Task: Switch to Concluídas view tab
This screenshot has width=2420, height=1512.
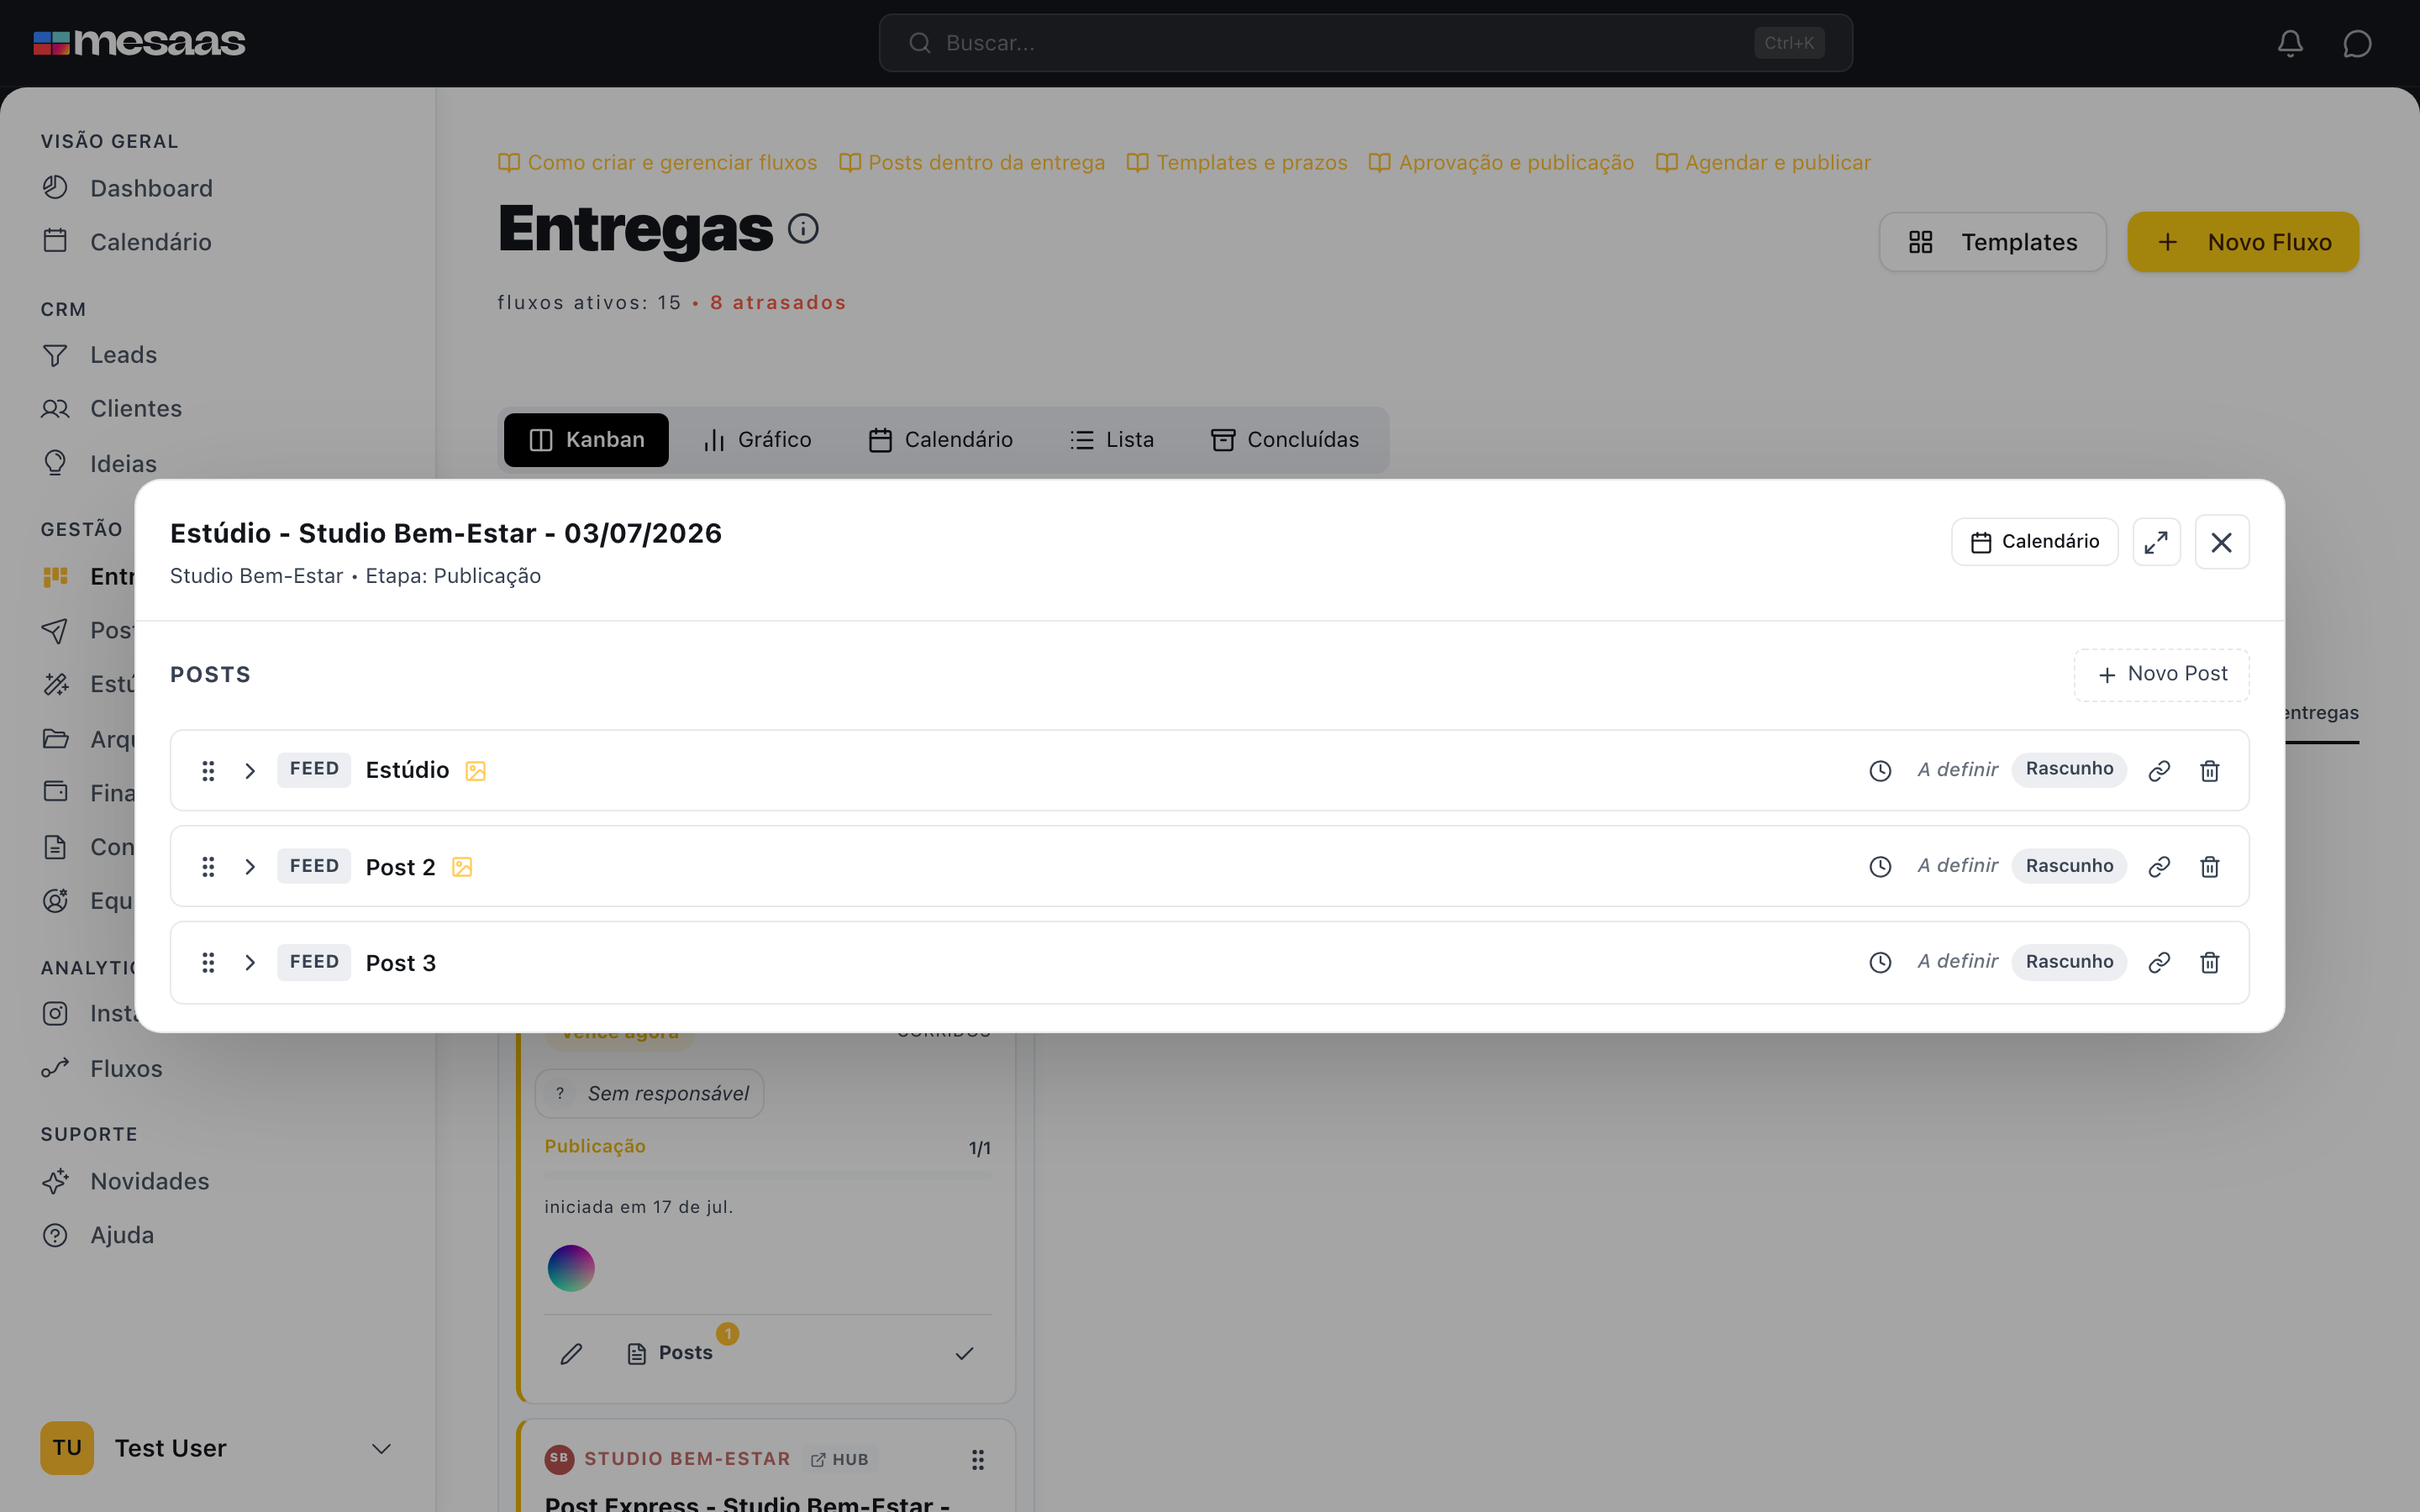Action: [x=1285, y=440]
